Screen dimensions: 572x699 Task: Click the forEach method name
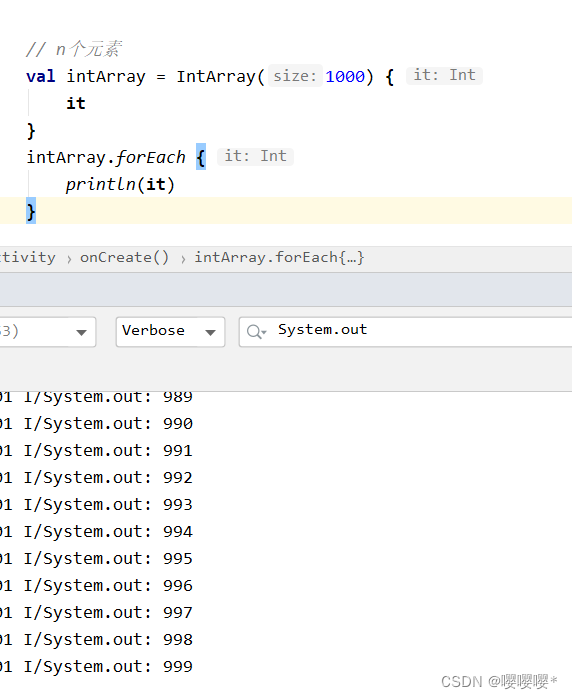tap(151, 157)
